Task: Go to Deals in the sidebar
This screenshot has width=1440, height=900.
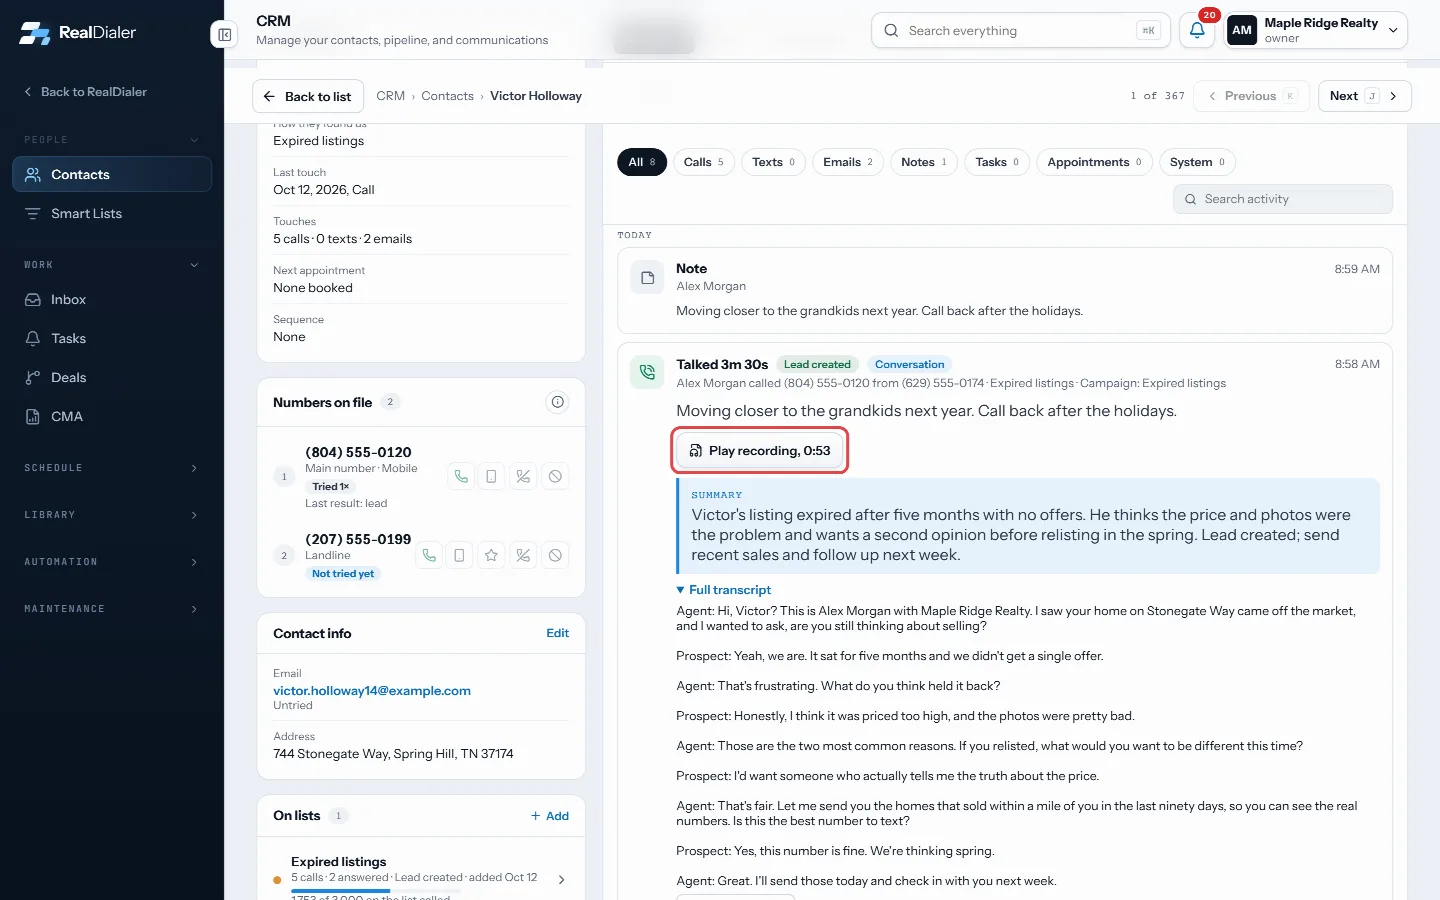Action: [112, 377]
